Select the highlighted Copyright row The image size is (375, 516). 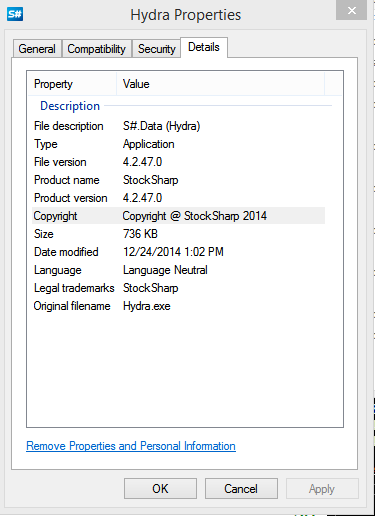click(x=178, y=216)
